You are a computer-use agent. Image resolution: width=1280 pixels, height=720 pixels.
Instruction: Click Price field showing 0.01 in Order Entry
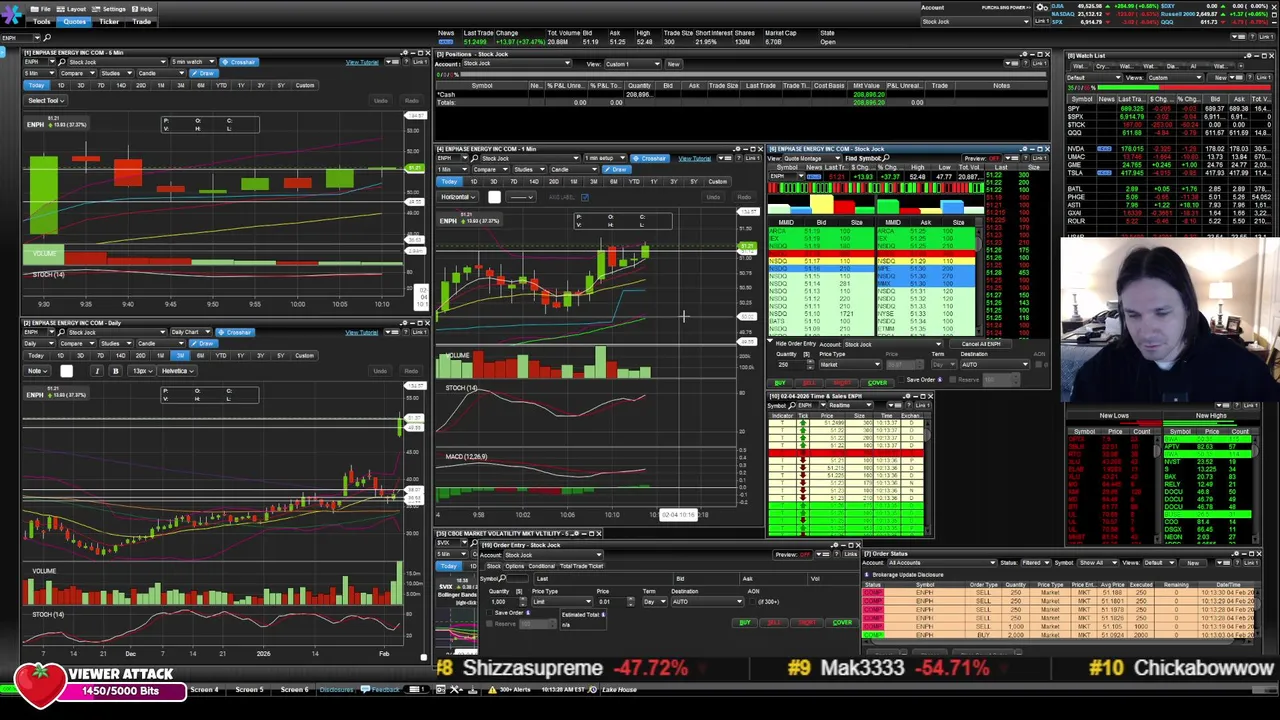(x=610, y=602)
